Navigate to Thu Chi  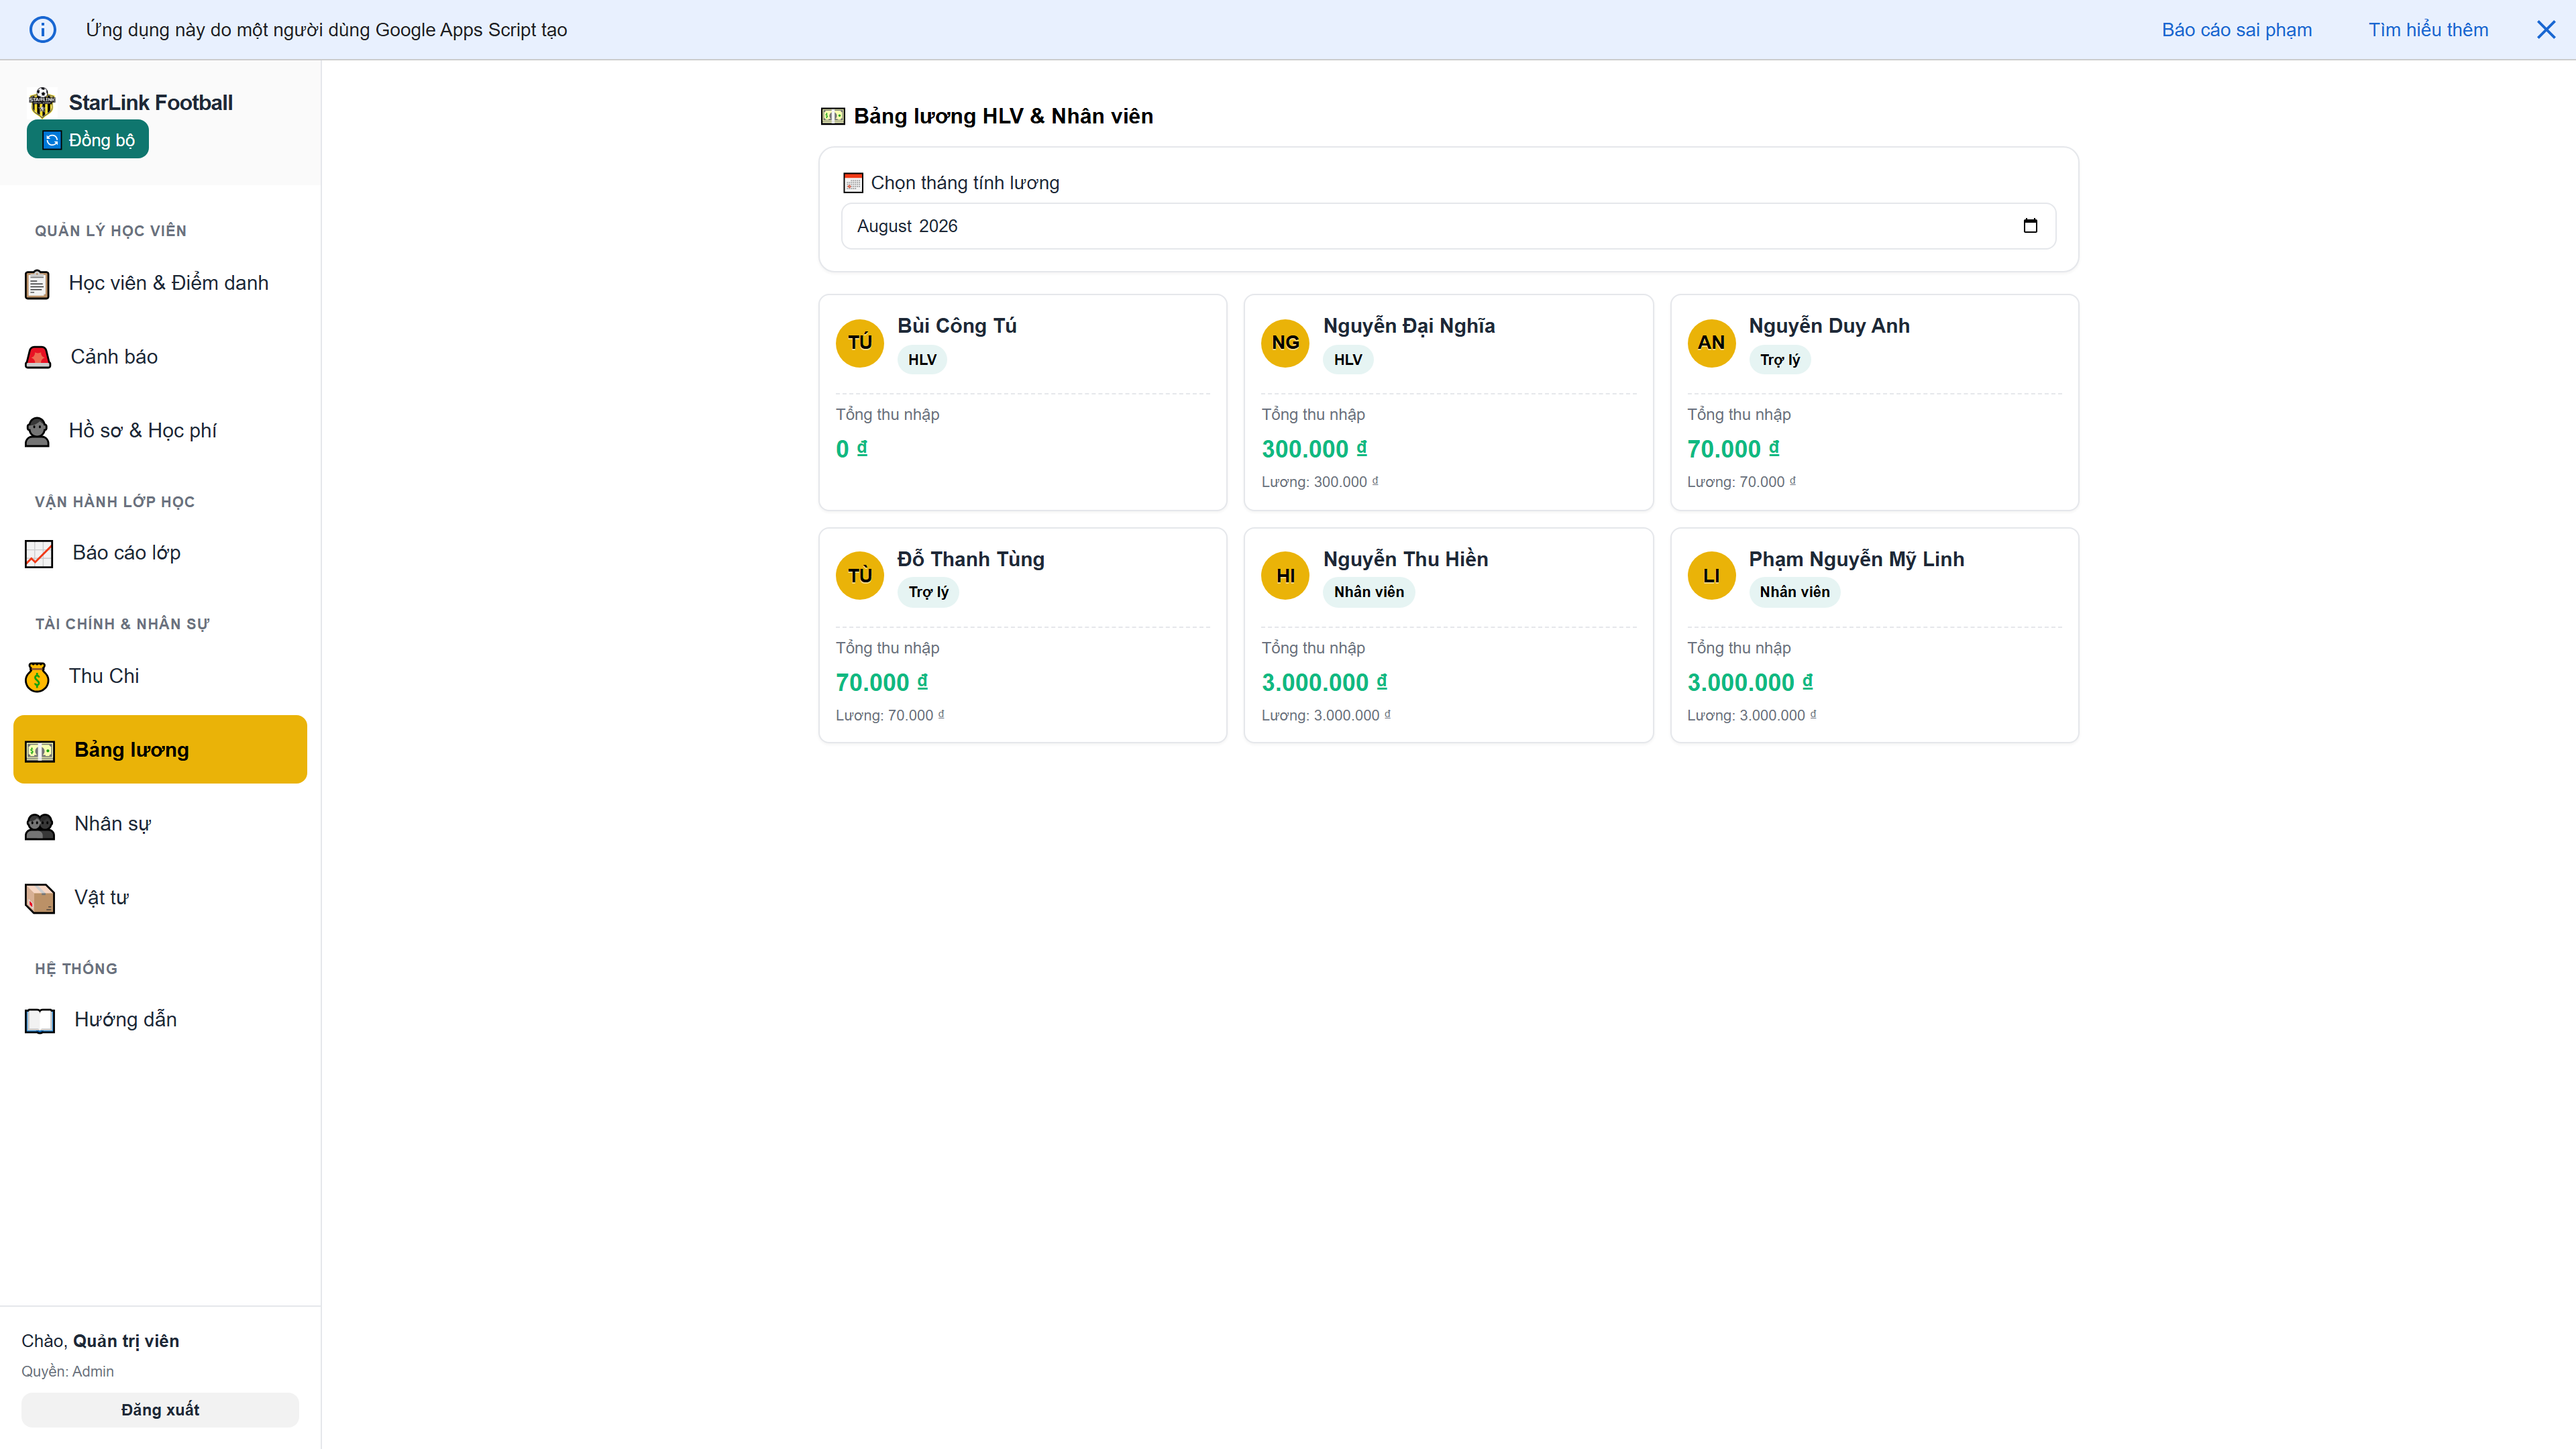160,676
